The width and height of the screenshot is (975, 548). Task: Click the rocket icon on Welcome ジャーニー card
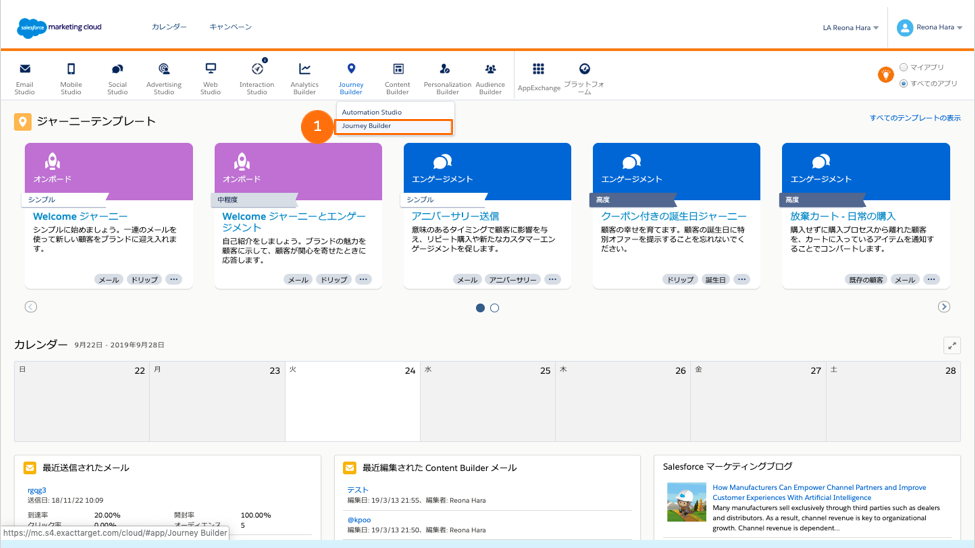click(x=53, y=162)
